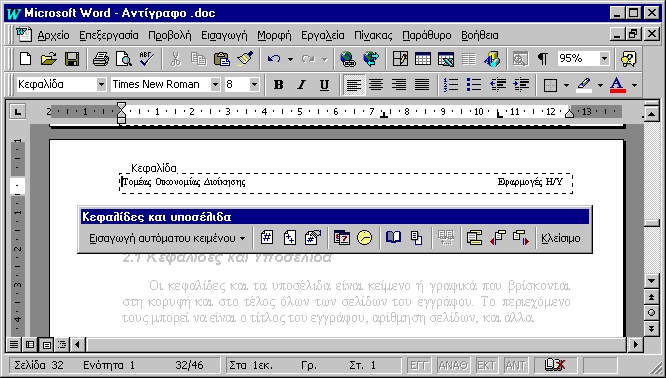Image resolution: width=666 pixels, height=378 pixels.
Task: Click Κλείσιμο on header toolbar
Action: pyautogui.click(x=561, y=238)
